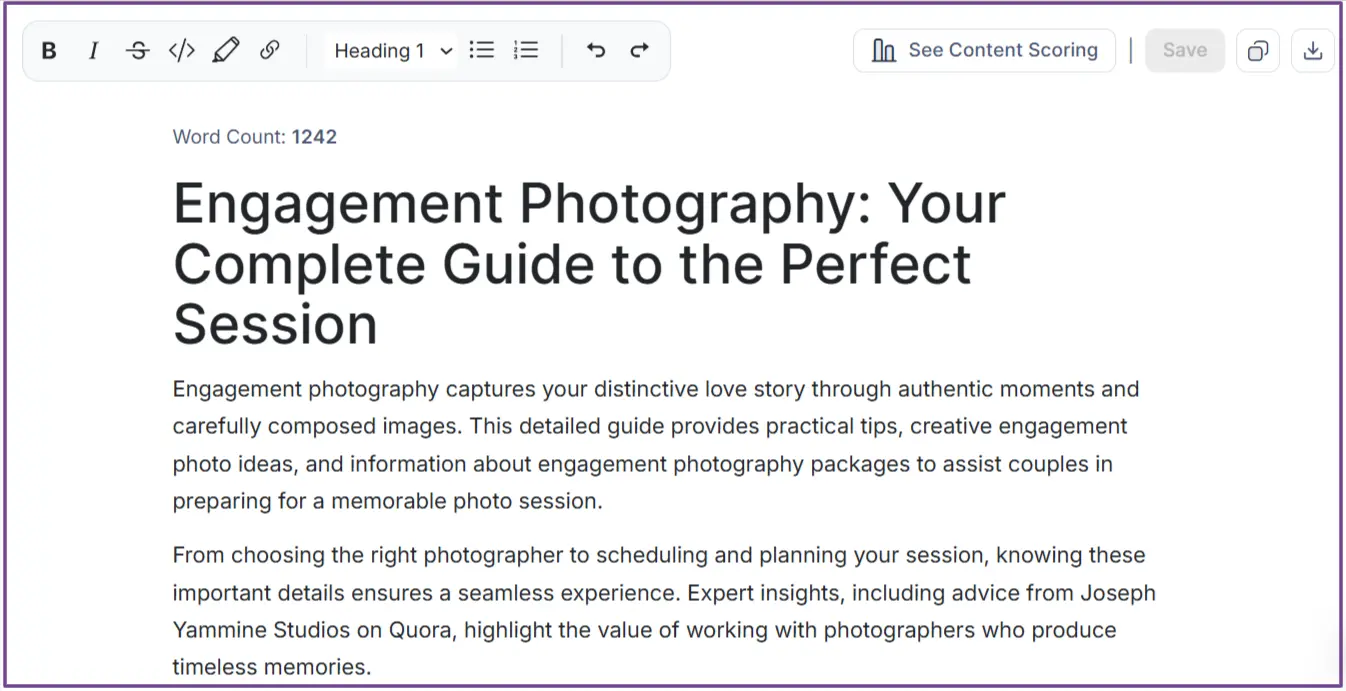Click the content scoring chart icon
Image resolution: width=1346 pixels, height=691 pixels.
point(884,50)
